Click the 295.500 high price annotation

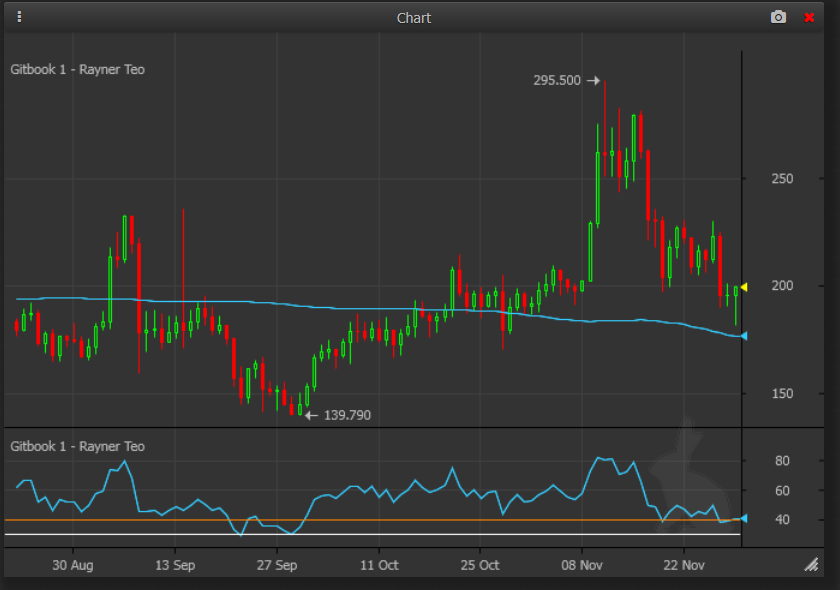point(557,81)
